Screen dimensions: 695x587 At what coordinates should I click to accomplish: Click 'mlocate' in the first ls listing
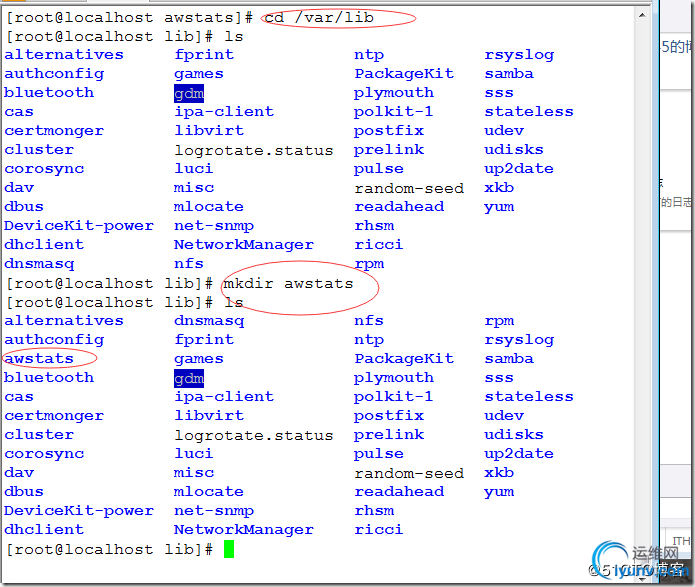209,207
